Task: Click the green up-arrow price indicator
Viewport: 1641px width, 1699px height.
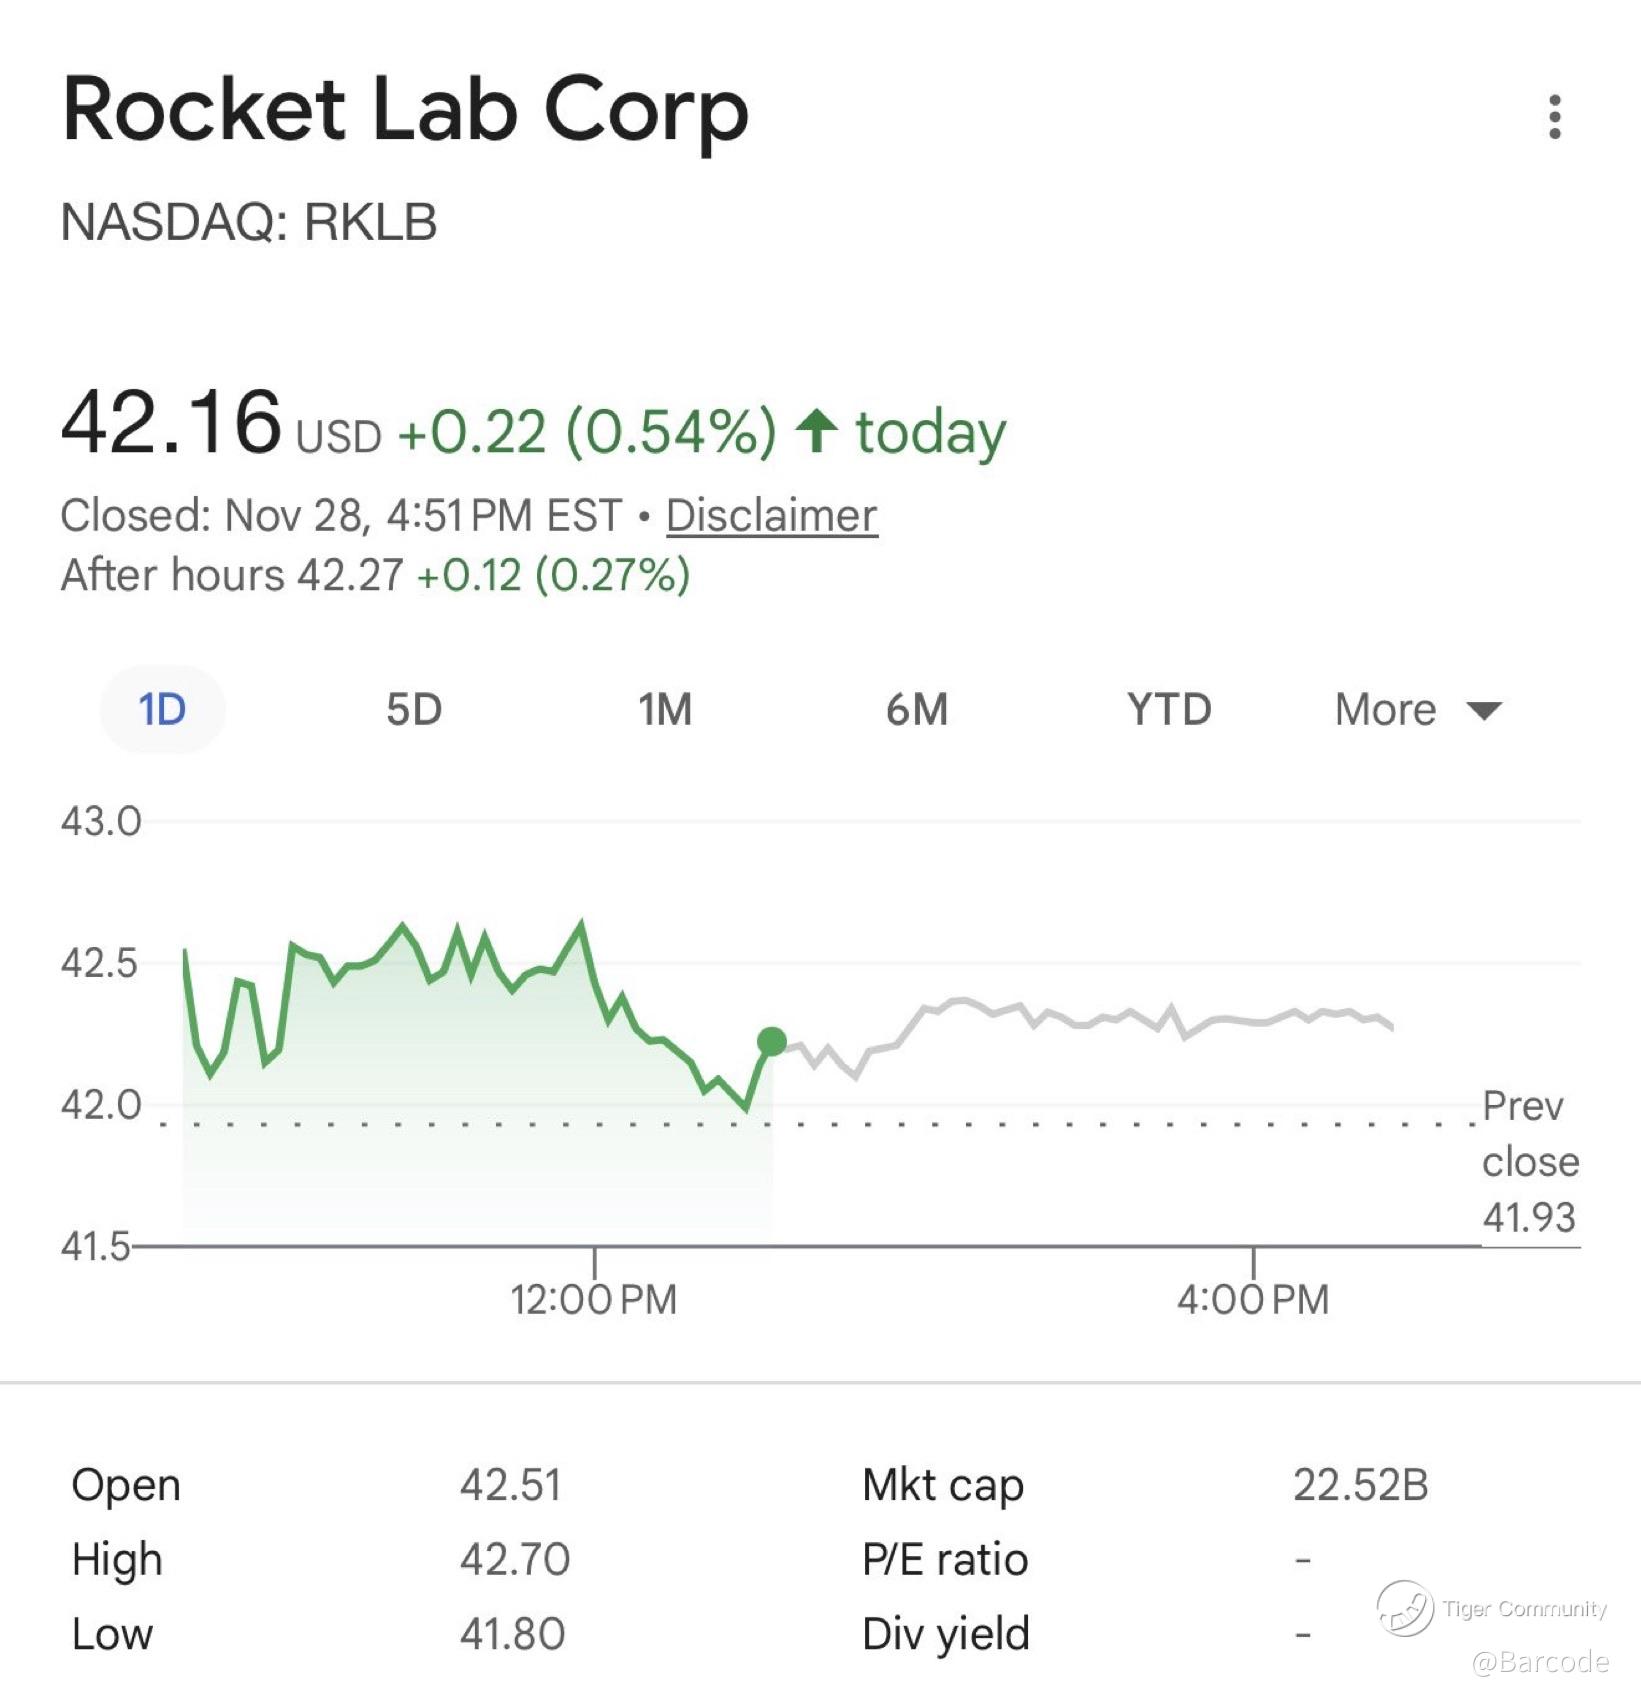Action: 816,431
